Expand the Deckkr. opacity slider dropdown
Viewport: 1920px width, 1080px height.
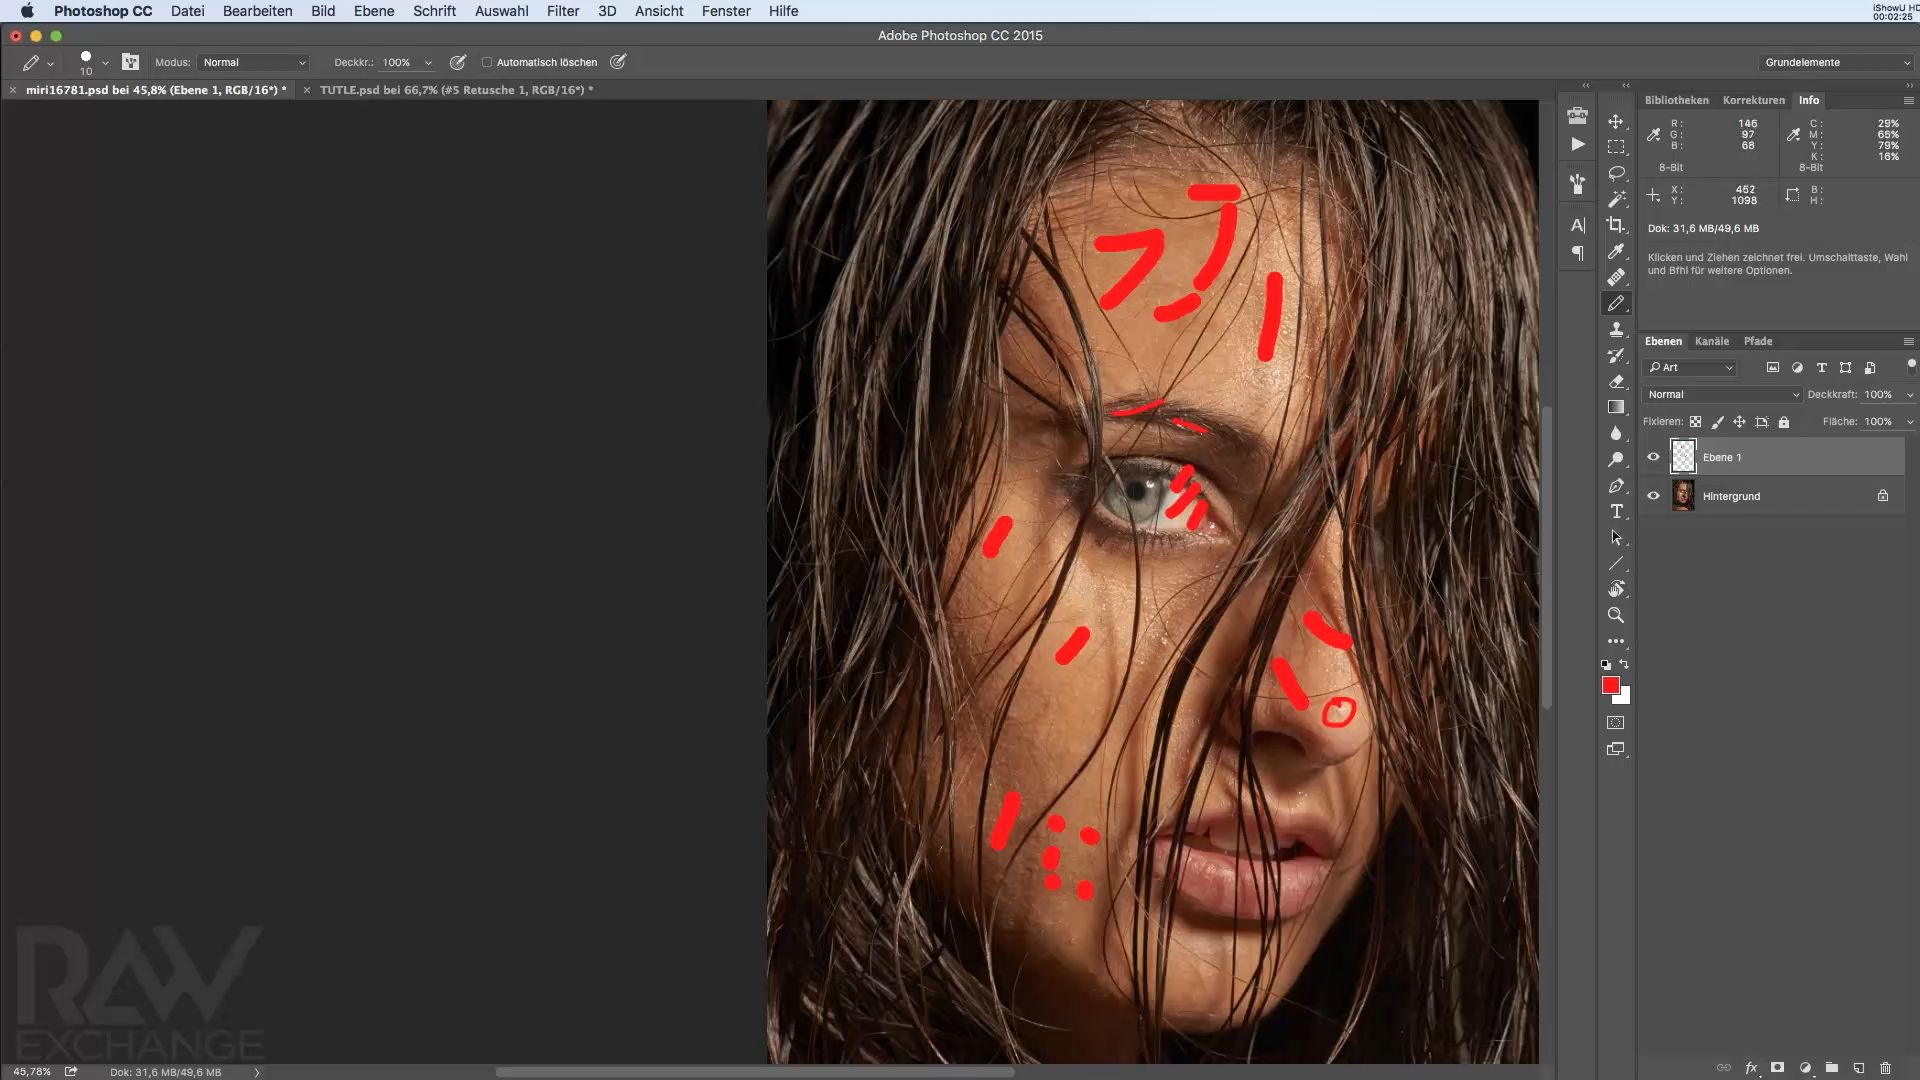click(428, 62)
